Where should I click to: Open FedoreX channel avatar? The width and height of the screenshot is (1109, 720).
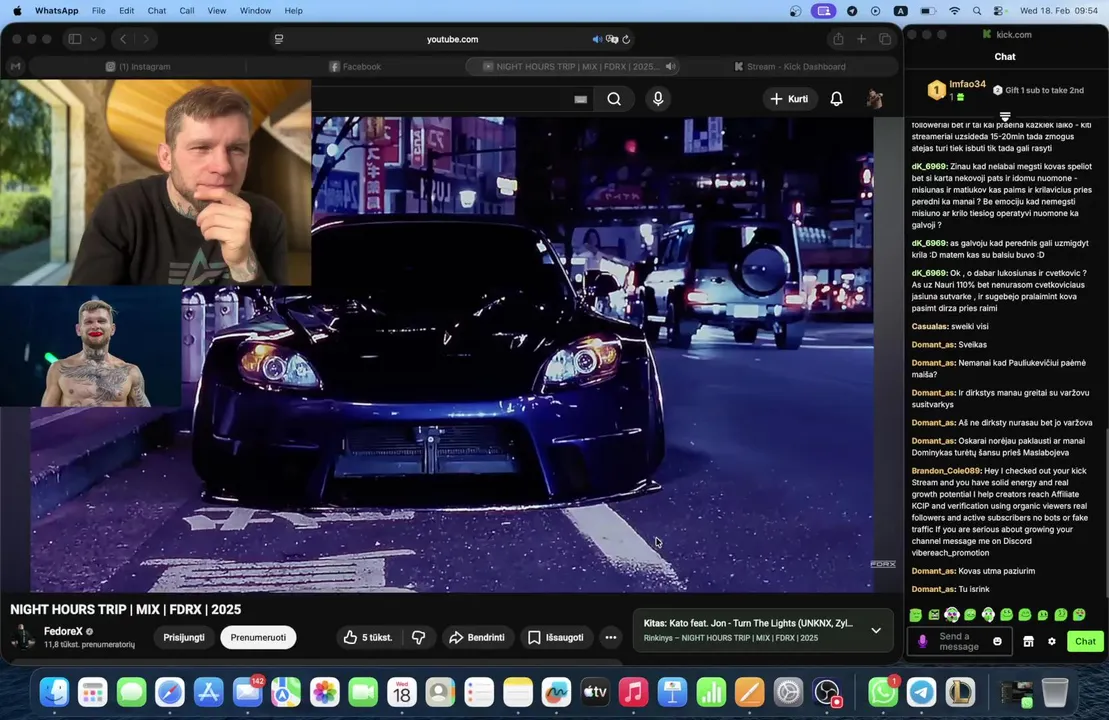pyautogui.click(x=23, y=637)
